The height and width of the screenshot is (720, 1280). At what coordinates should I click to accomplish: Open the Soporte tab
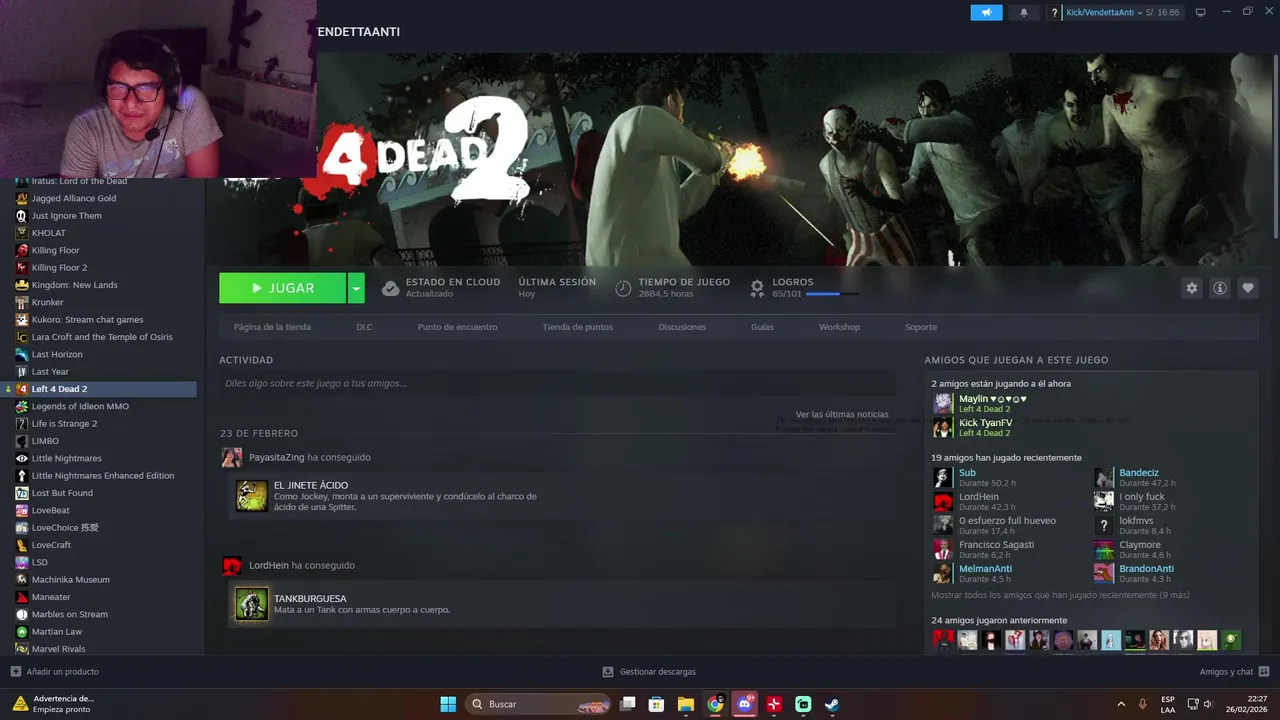[x=921, y=327]
